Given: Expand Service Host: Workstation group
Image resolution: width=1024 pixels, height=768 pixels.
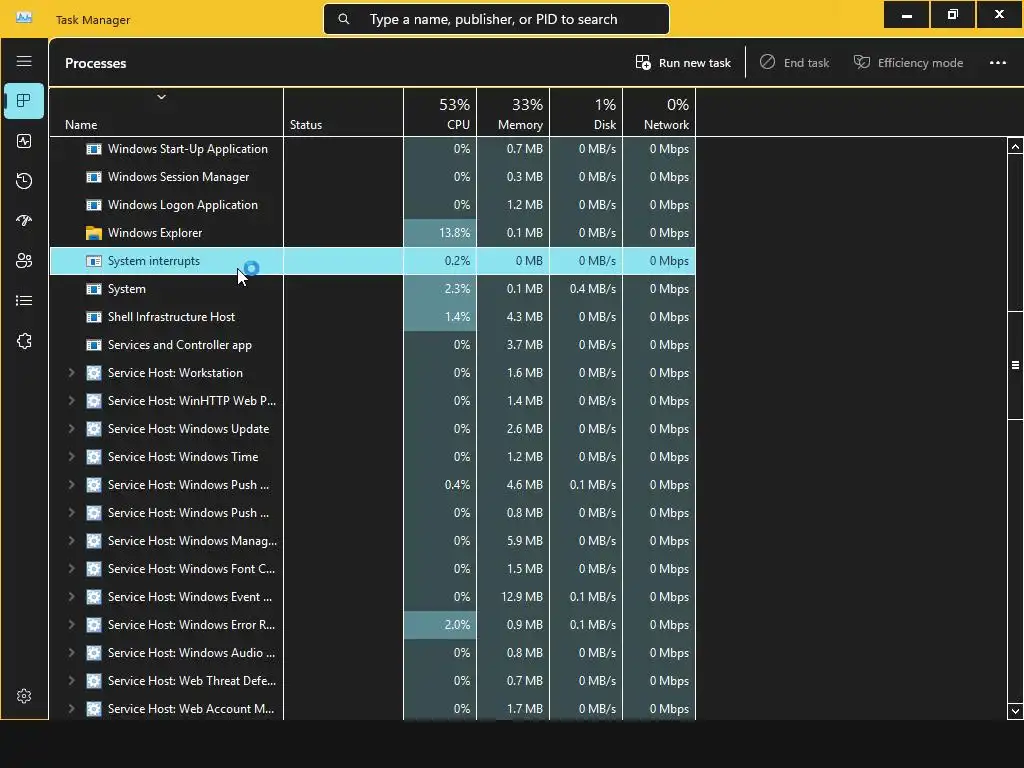Looking at the screenshot, I should [x=71, y=373].
